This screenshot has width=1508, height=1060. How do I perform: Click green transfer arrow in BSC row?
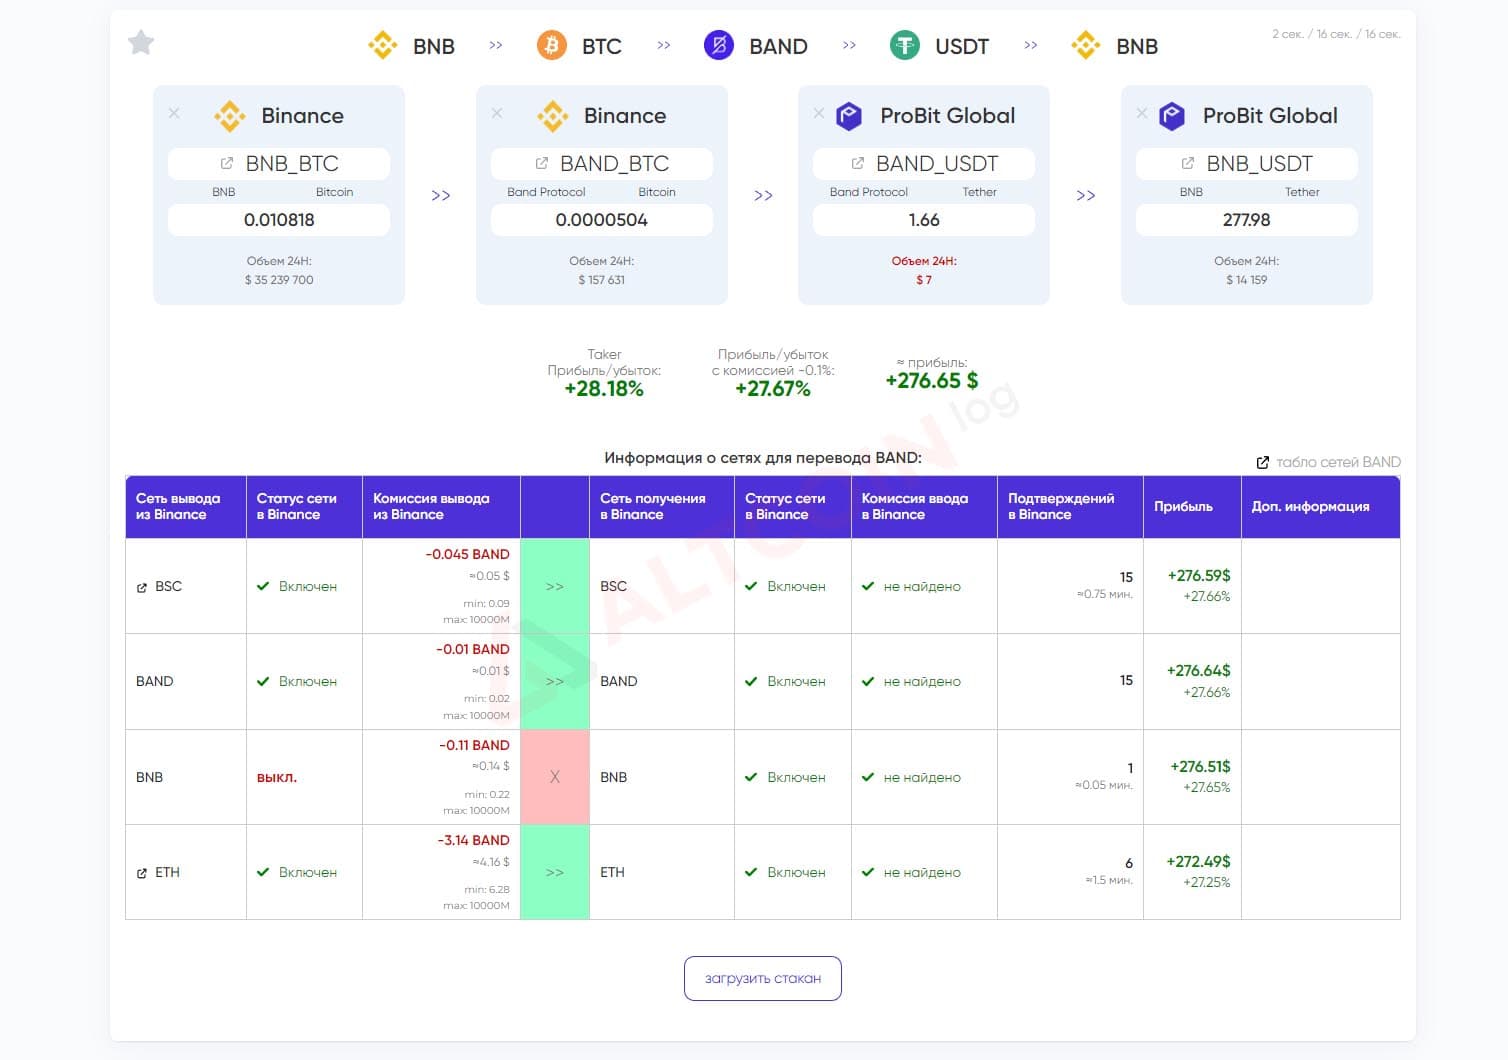[x=555, y=586]
